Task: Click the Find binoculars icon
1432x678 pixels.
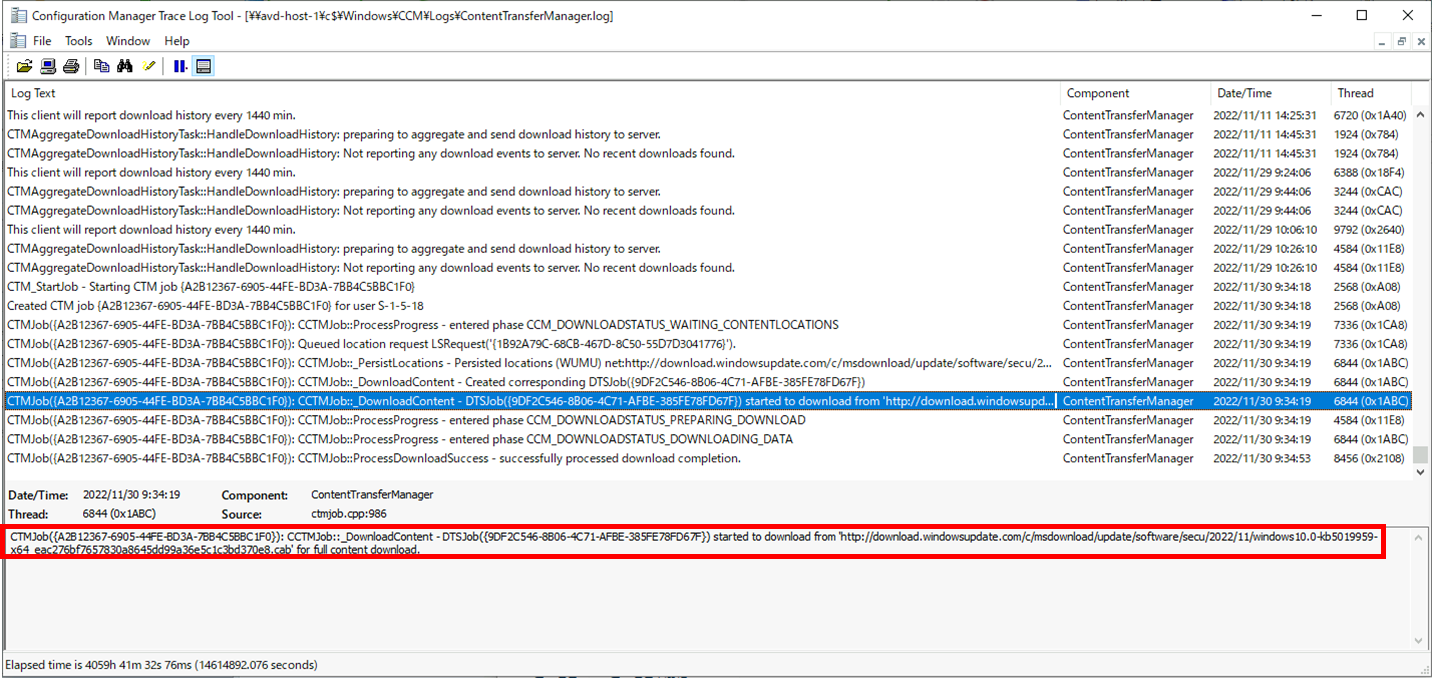Action: pyautogui.click(x=125, y=66)
